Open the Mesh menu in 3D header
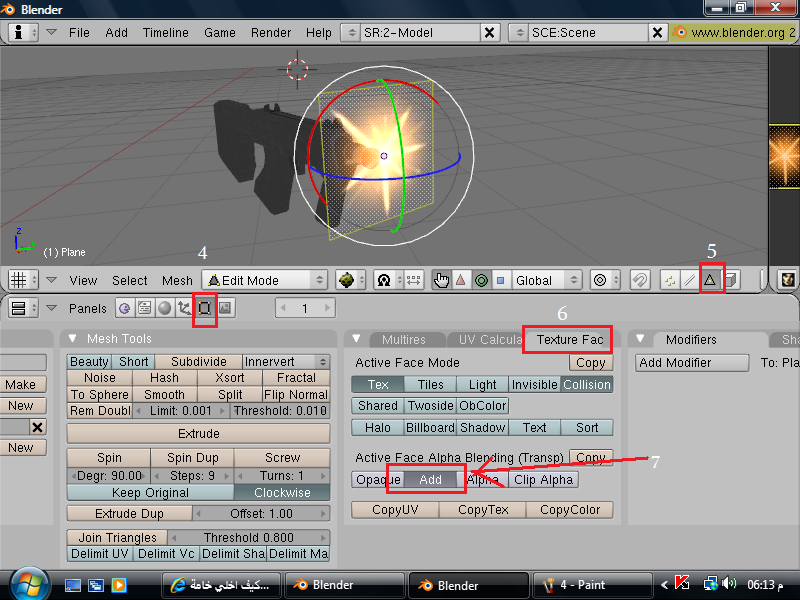Viewport: 800px width, 600px height. [x=177, y=281]
